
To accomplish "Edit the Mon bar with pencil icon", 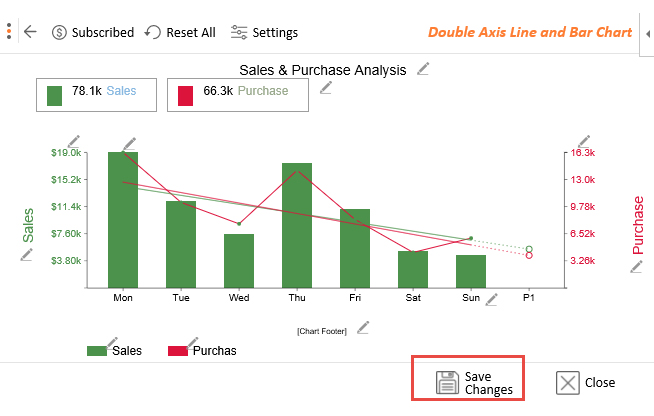I will tap(129, 144).
